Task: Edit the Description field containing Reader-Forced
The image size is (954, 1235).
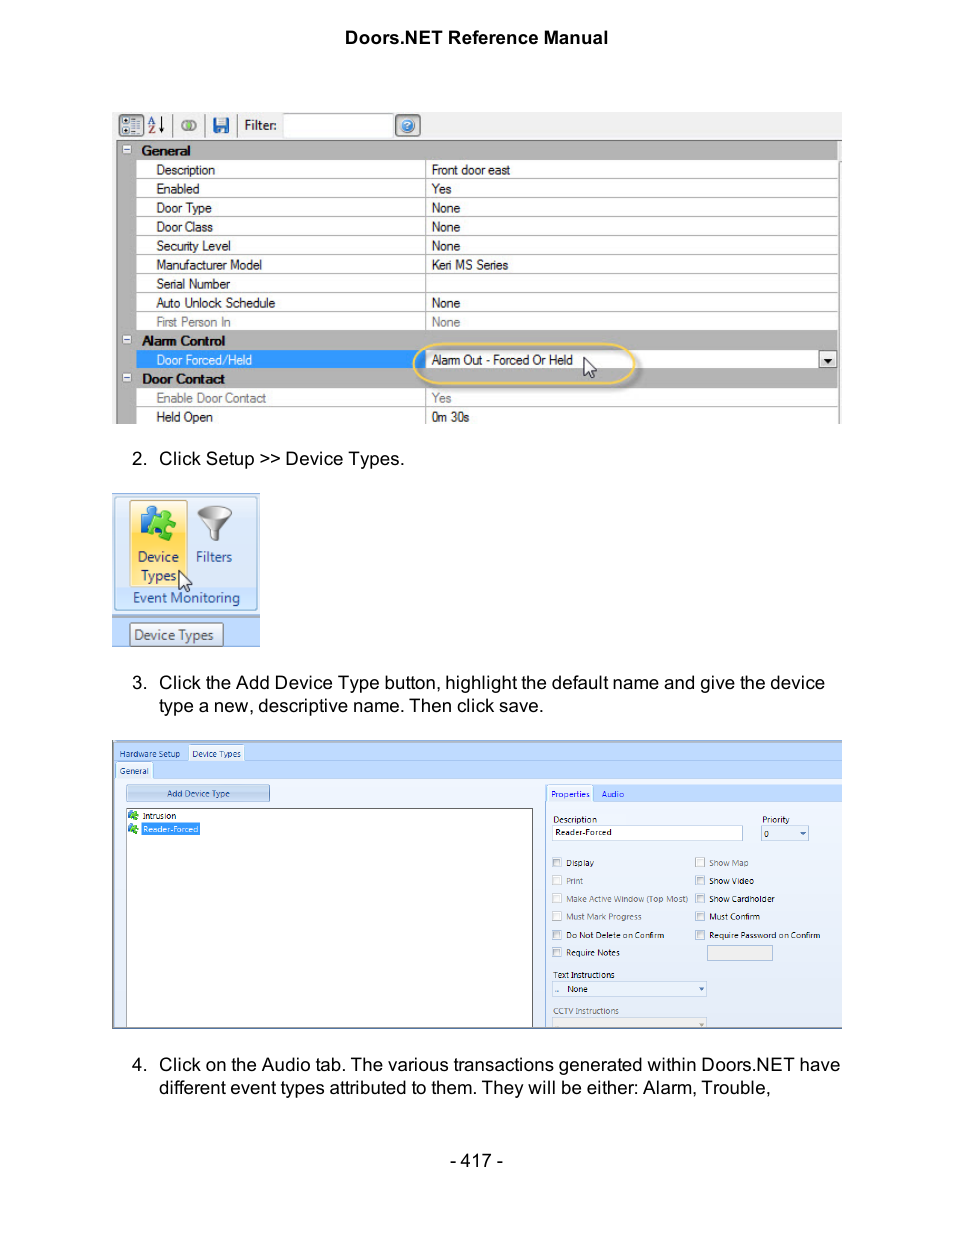Action: point(647,833)
